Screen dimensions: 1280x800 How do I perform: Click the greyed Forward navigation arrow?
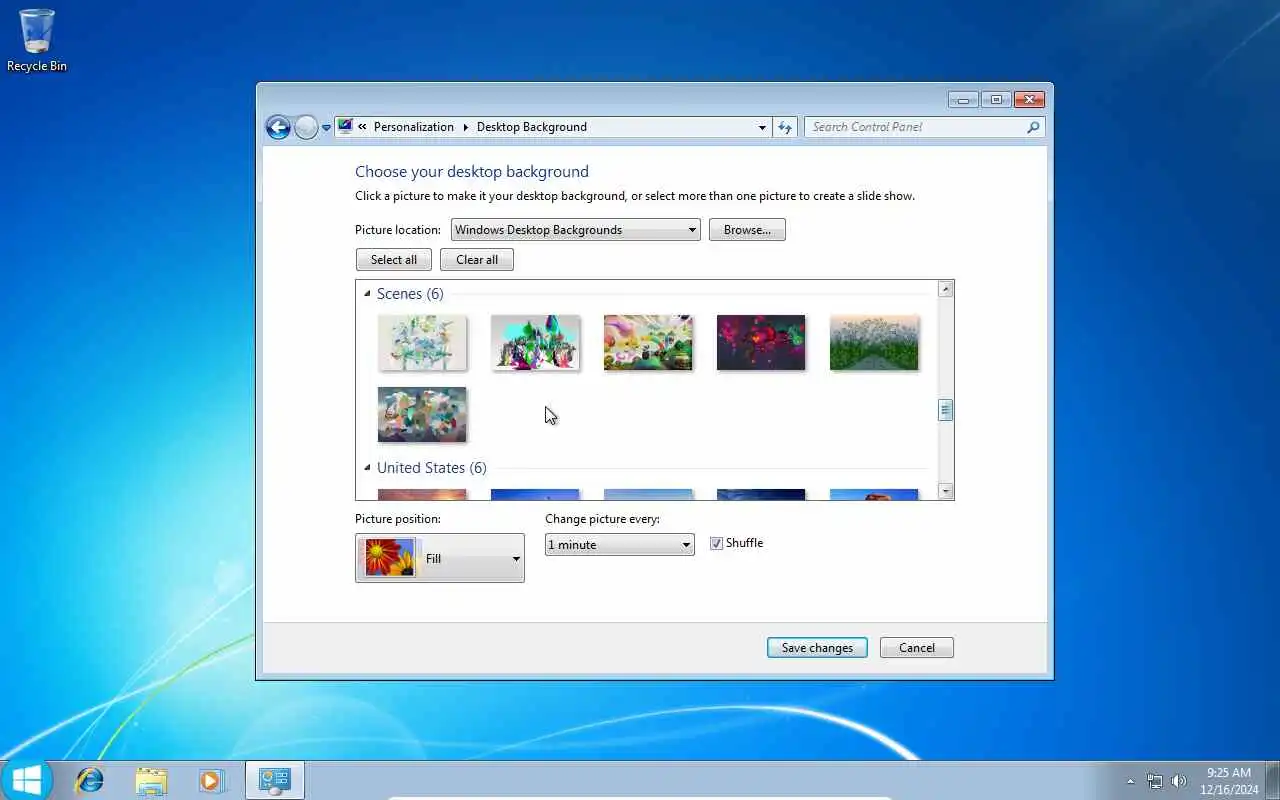click(x=306, y=127)
